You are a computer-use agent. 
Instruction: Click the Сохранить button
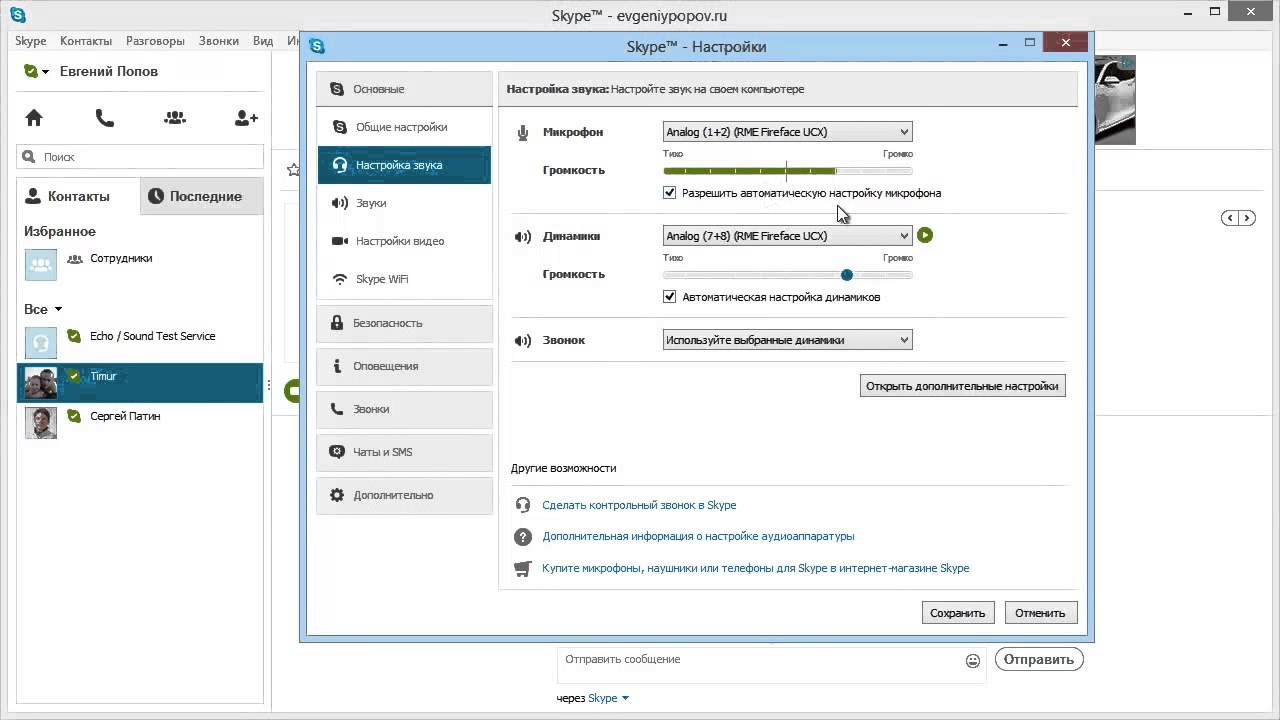click(x=958, y=613)
